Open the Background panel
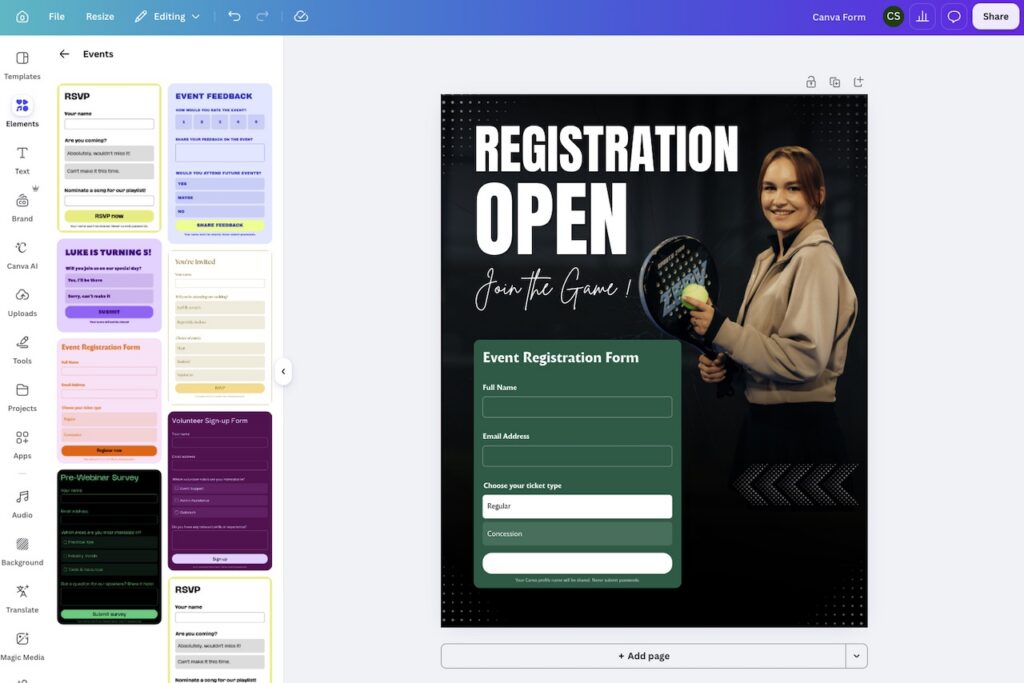1024x683 pixels. 22,552
